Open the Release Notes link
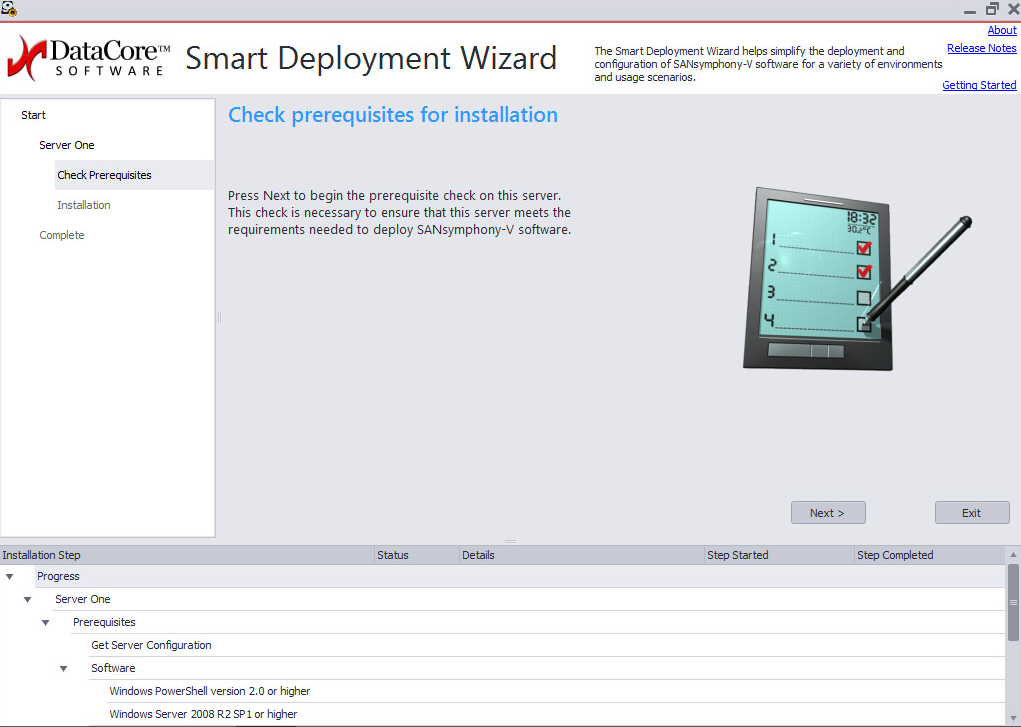The width and height of the screenshot is (1021, 727). [x=981, y=47]
